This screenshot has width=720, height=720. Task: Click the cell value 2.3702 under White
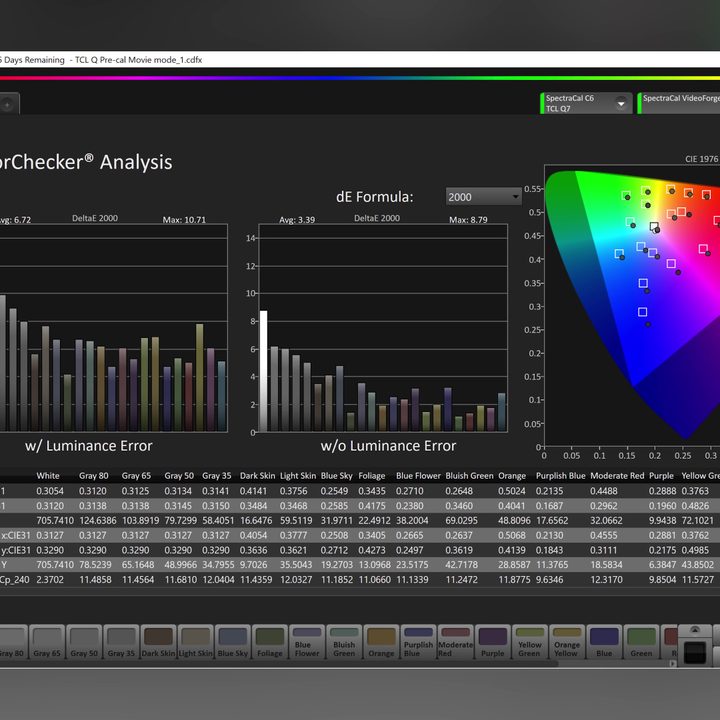tap(50, 580)
